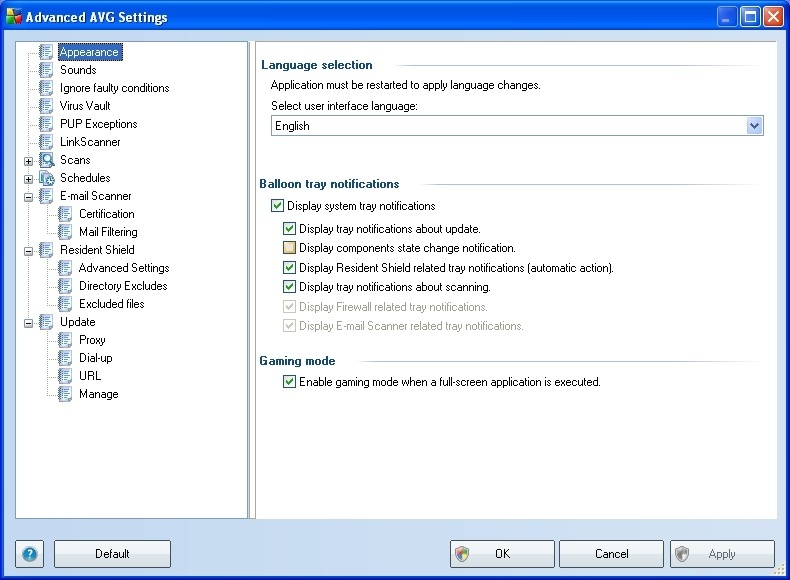
Task: Click Display Firewall related tray notifications checkbox
Action: click(x=289, y=306)
